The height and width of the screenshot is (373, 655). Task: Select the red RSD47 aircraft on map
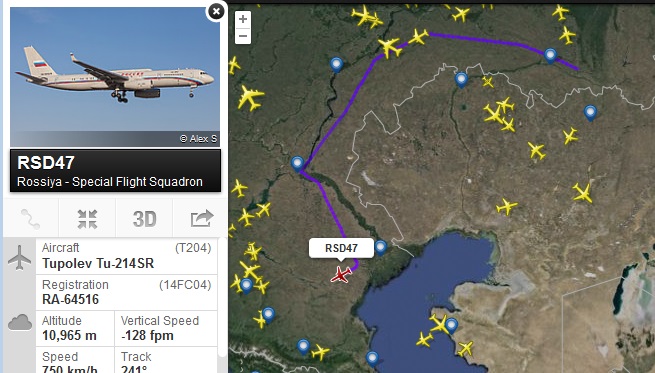[x=341, y=275]
